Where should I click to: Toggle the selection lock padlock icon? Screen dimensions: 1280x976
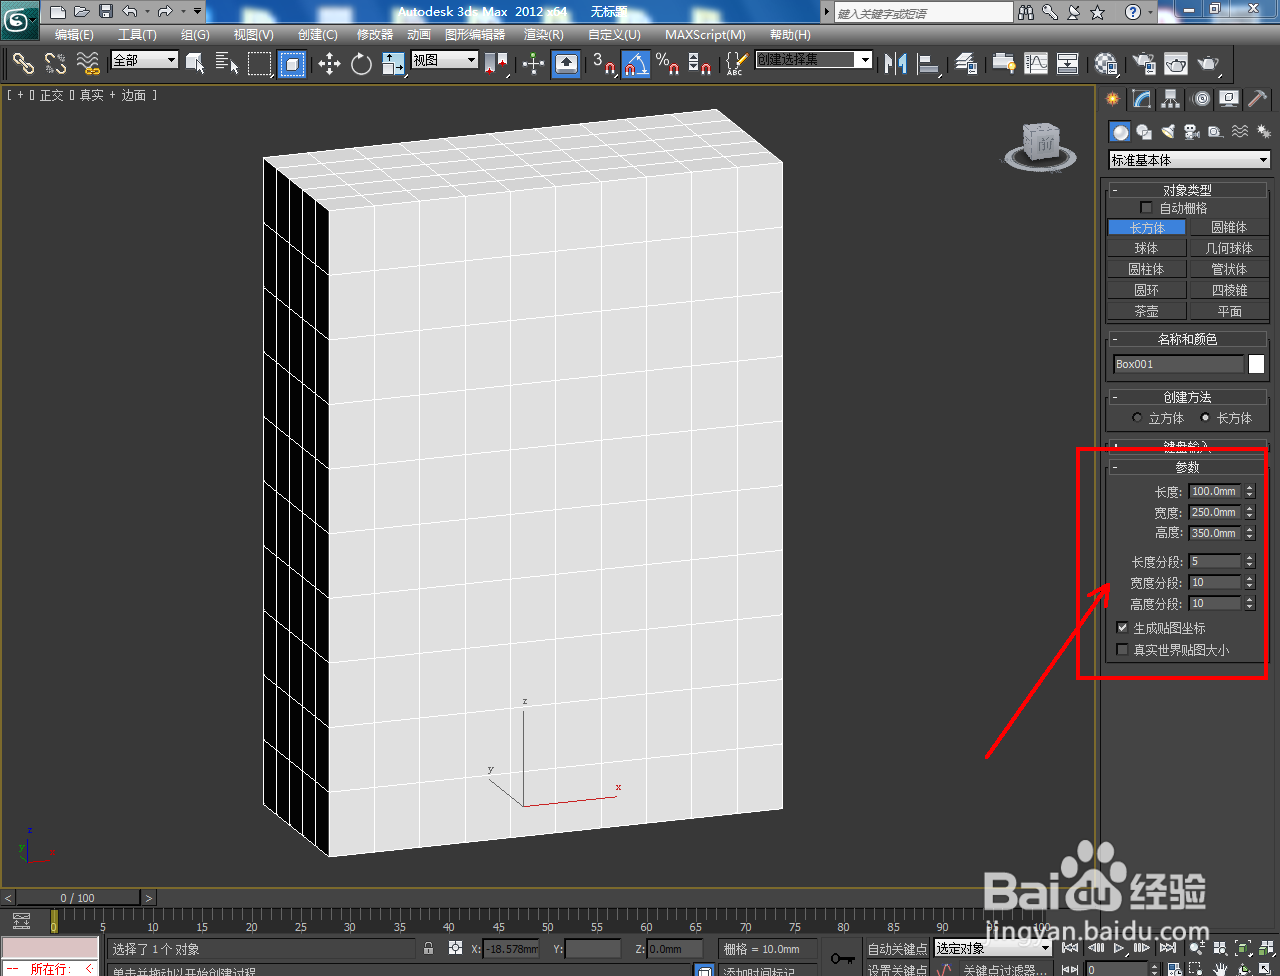tap(429, 949)
